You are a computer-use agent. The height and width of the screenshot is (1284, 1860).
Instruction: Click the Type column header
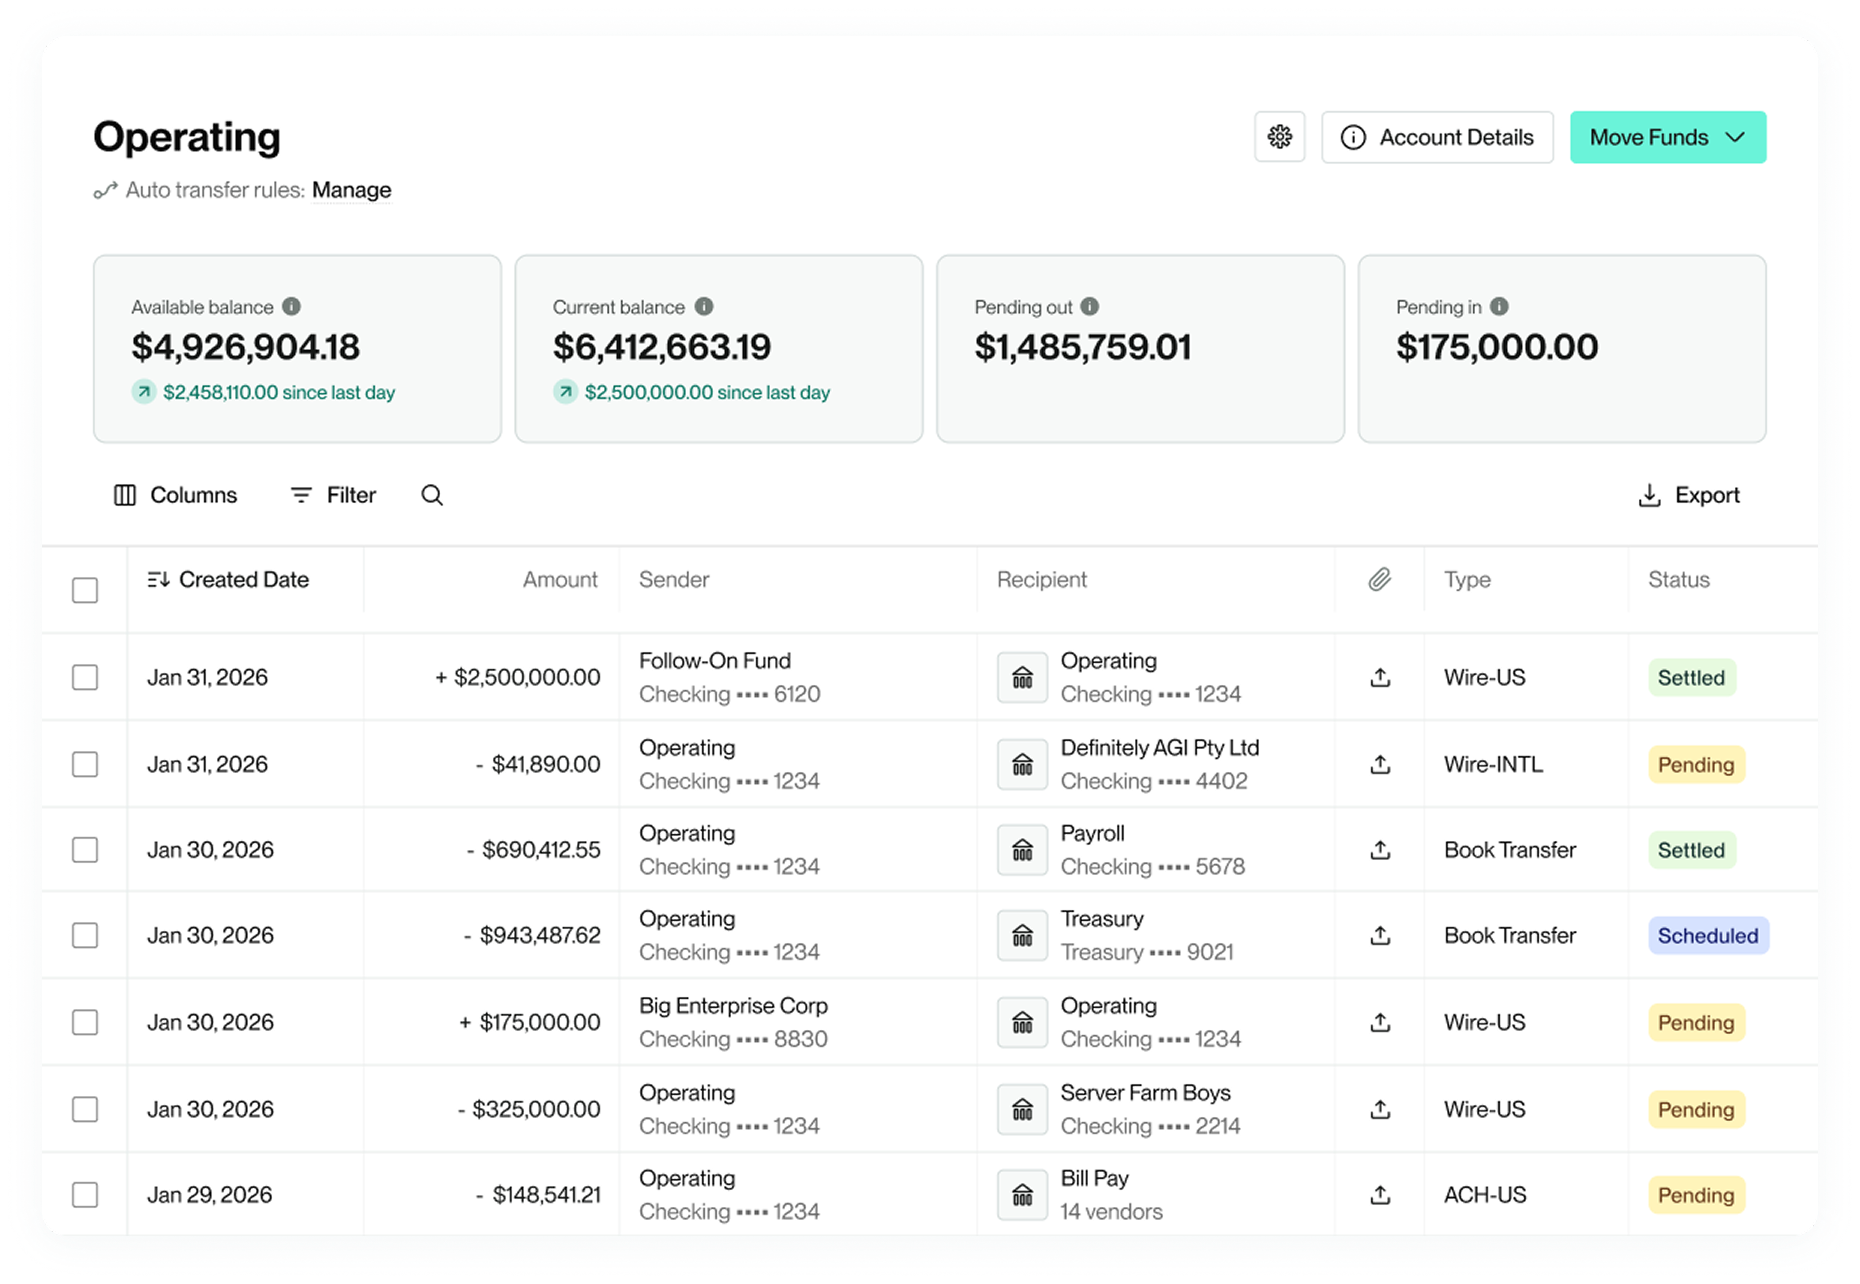click(1467, 579)
